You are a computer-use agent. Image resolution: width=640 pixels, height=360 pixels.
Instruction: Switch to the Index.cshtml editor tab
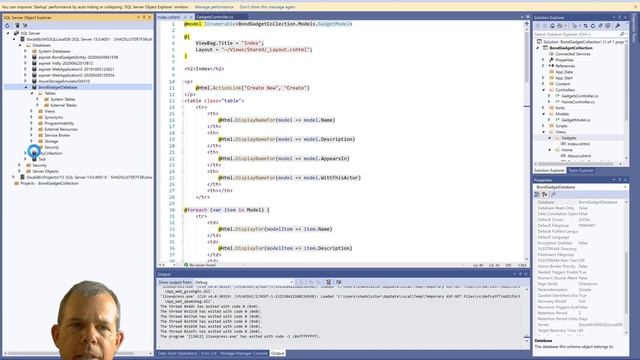point(169,17)
